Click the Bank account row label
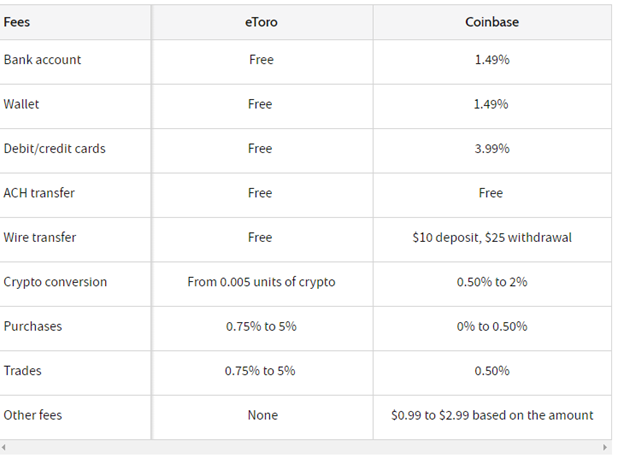This screenshot has width=624, height=464. pyautogui.click(x=42, y=60)
